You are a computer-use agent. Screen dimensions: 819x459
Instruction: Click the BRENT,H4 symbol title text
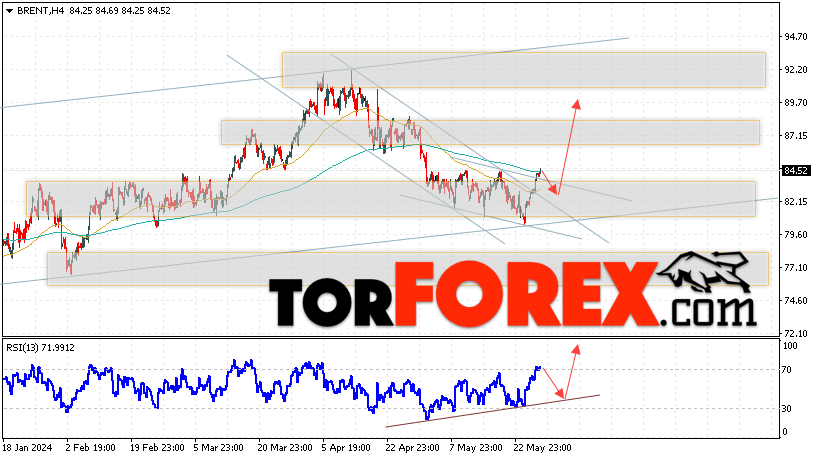pyautogui.click(x=40, y=10)
